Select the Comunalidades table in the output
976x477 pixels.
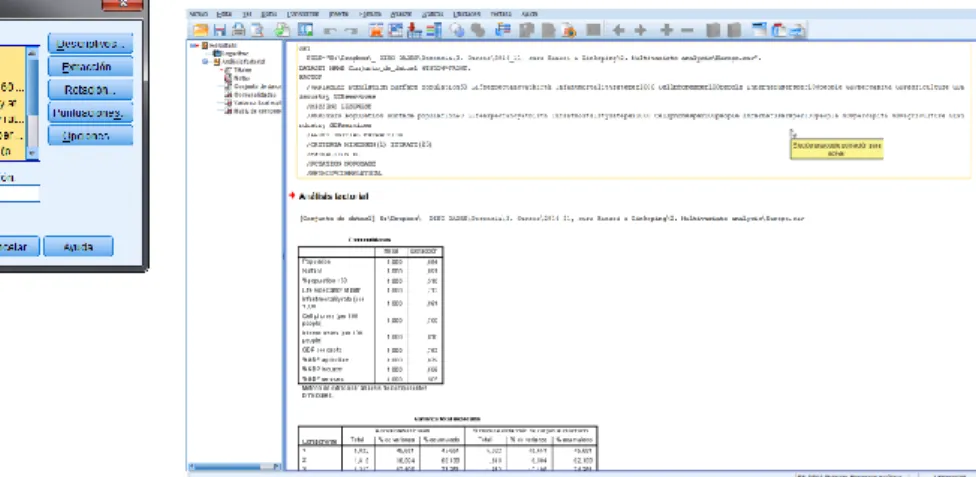click(370, 314)
